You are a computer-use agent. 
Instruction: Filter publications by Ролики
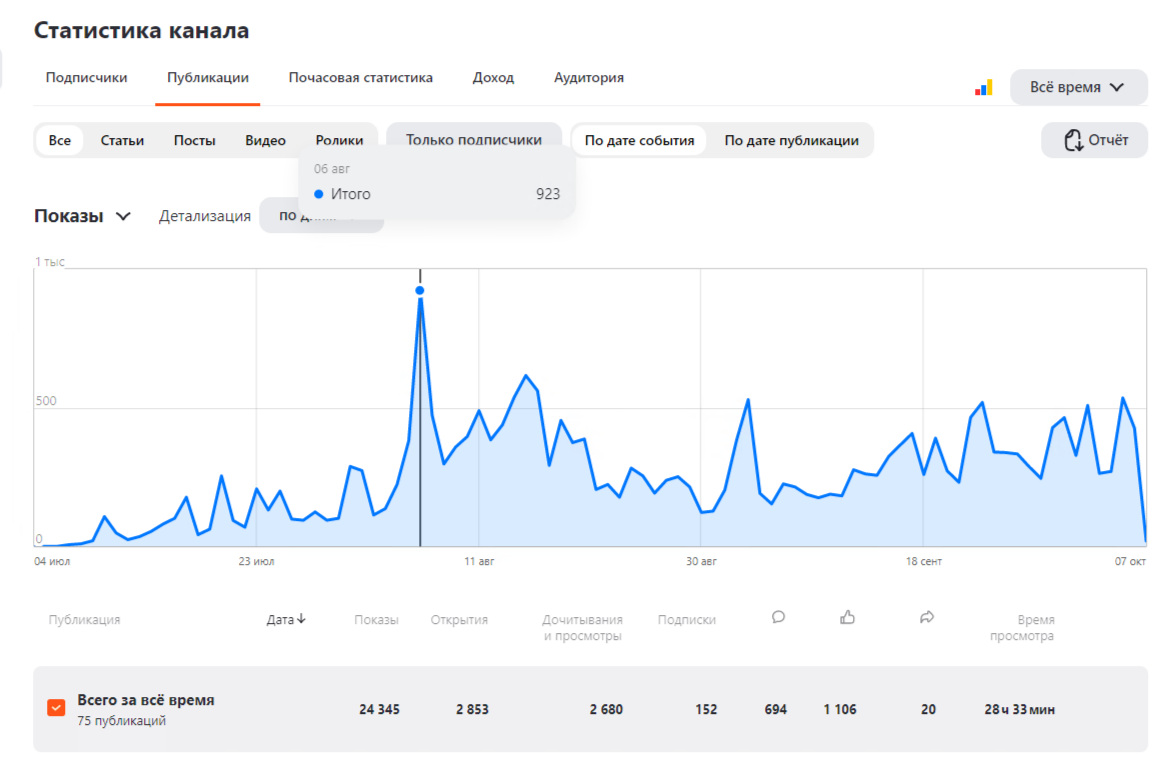pyautogui.click(x=339, y=140)
